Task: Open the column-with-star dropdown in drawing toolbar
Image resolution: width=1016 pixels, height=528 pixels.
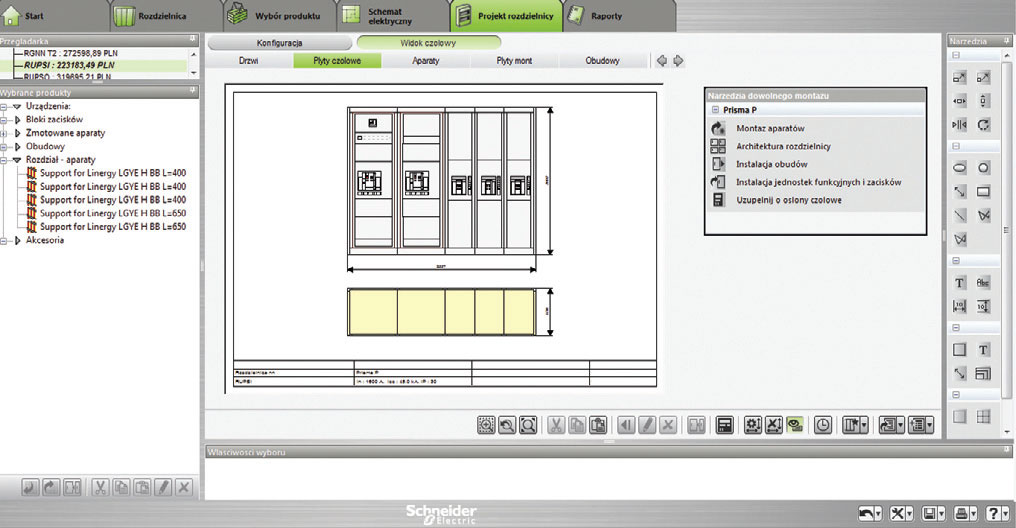Action: [x=864, y=426]
